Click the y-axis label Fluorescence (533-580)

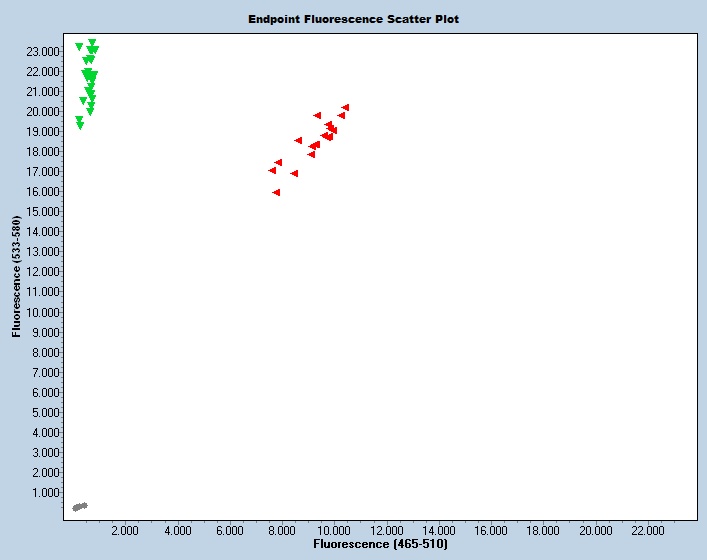17,273
